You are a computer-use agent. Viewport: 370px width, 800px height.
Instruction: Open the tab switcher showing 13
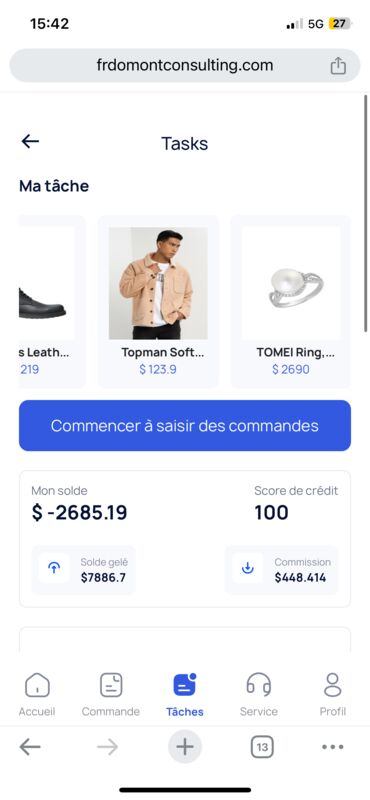click(x=262, y=747)
